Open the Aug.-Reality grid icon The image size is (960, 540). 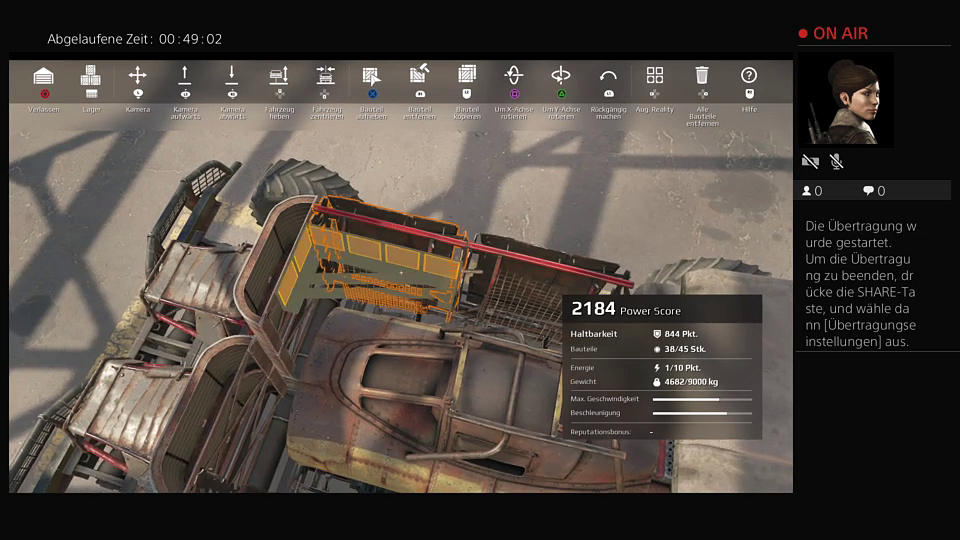(655, 77)
